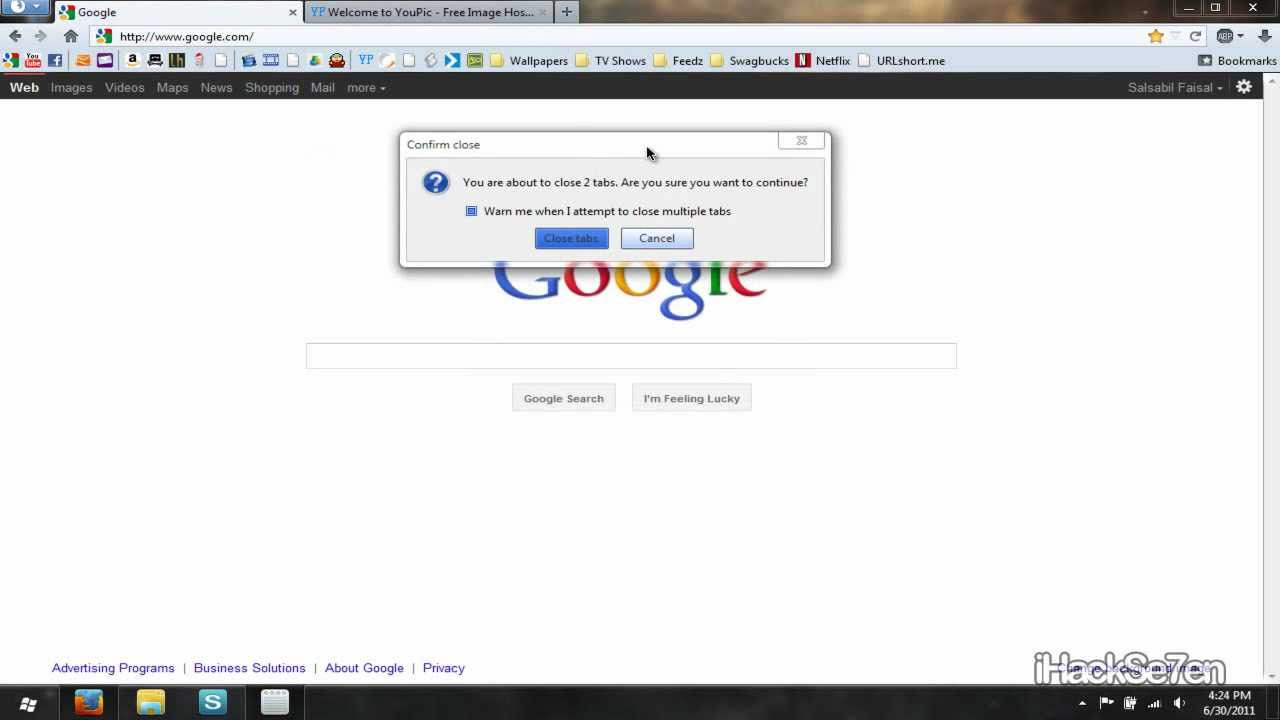This screenshot has height=720, width=1280.
Task: Open the filmstrip bookmark icon
Action: point(271,60)
